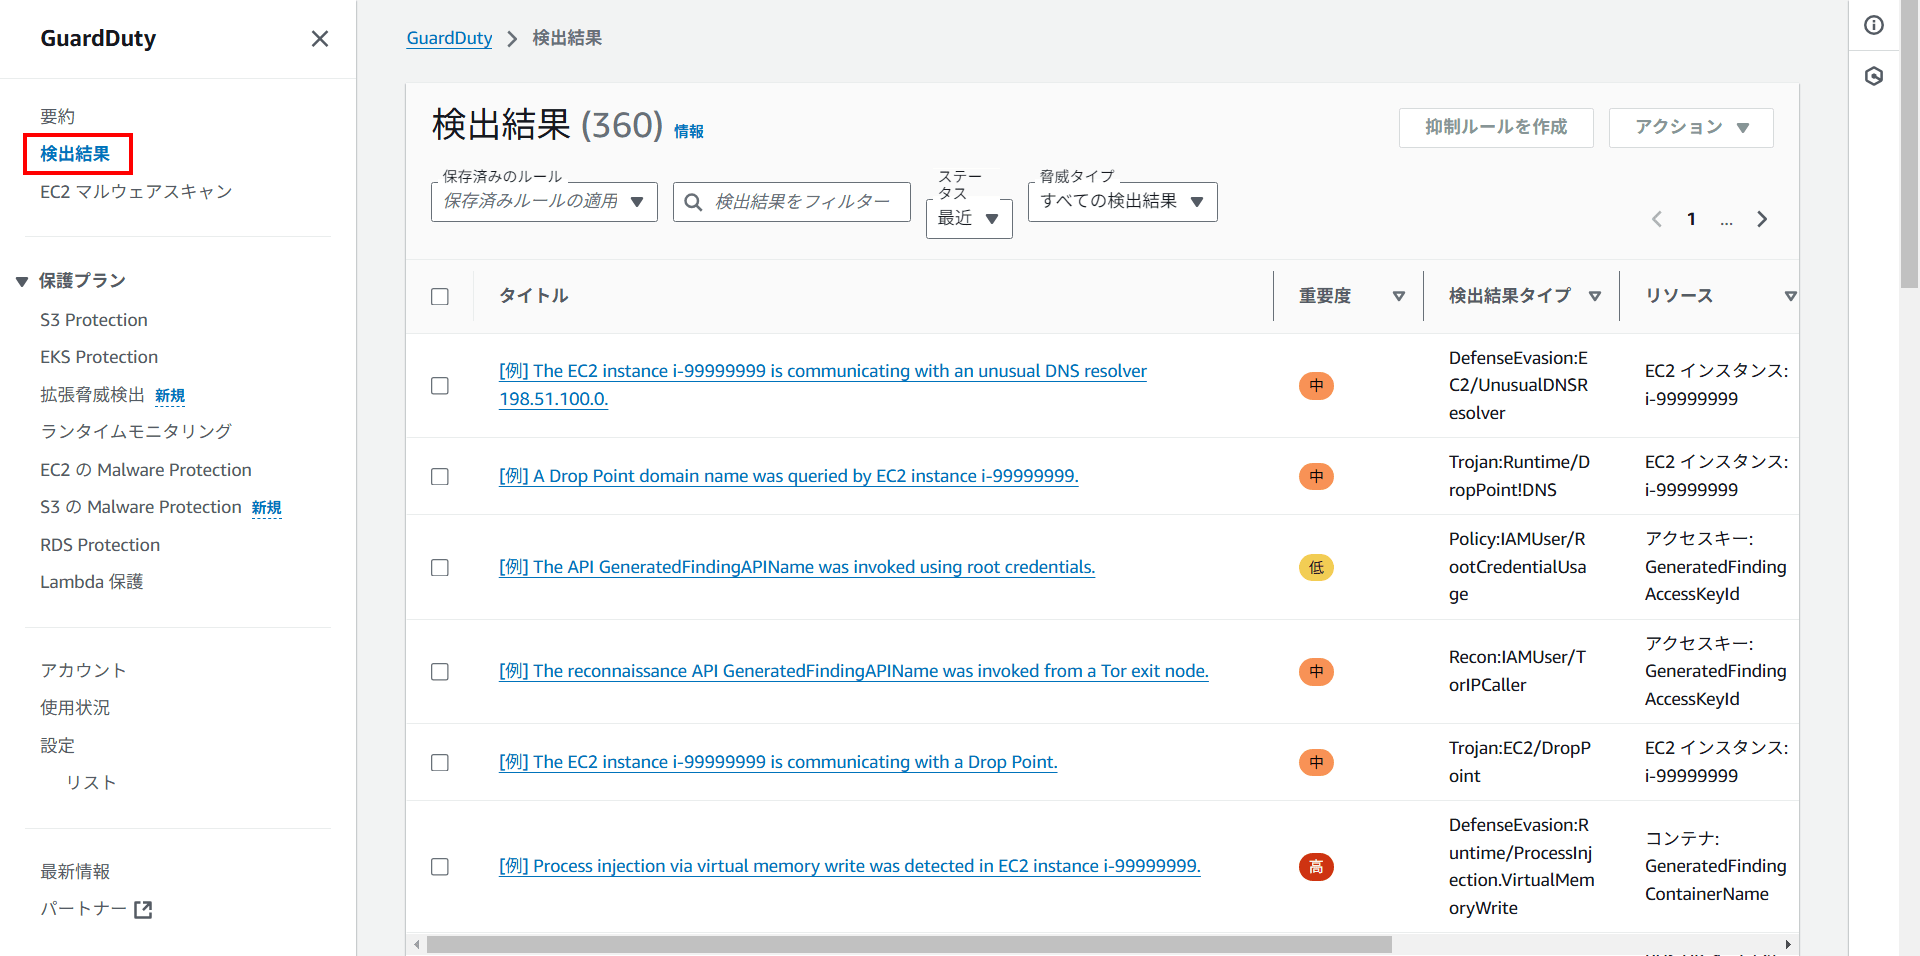
Task: Open S3 の Malware Protection page
Action: point(141,507)
